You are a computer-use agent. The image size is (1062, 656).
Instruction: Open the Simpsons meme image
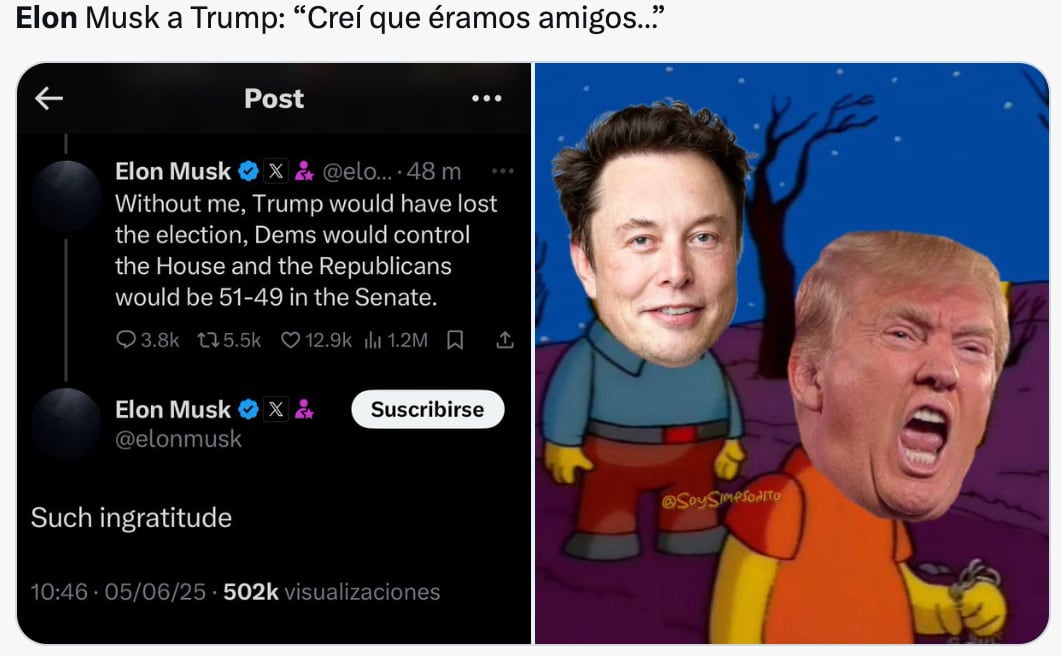[x=792, y=353]
